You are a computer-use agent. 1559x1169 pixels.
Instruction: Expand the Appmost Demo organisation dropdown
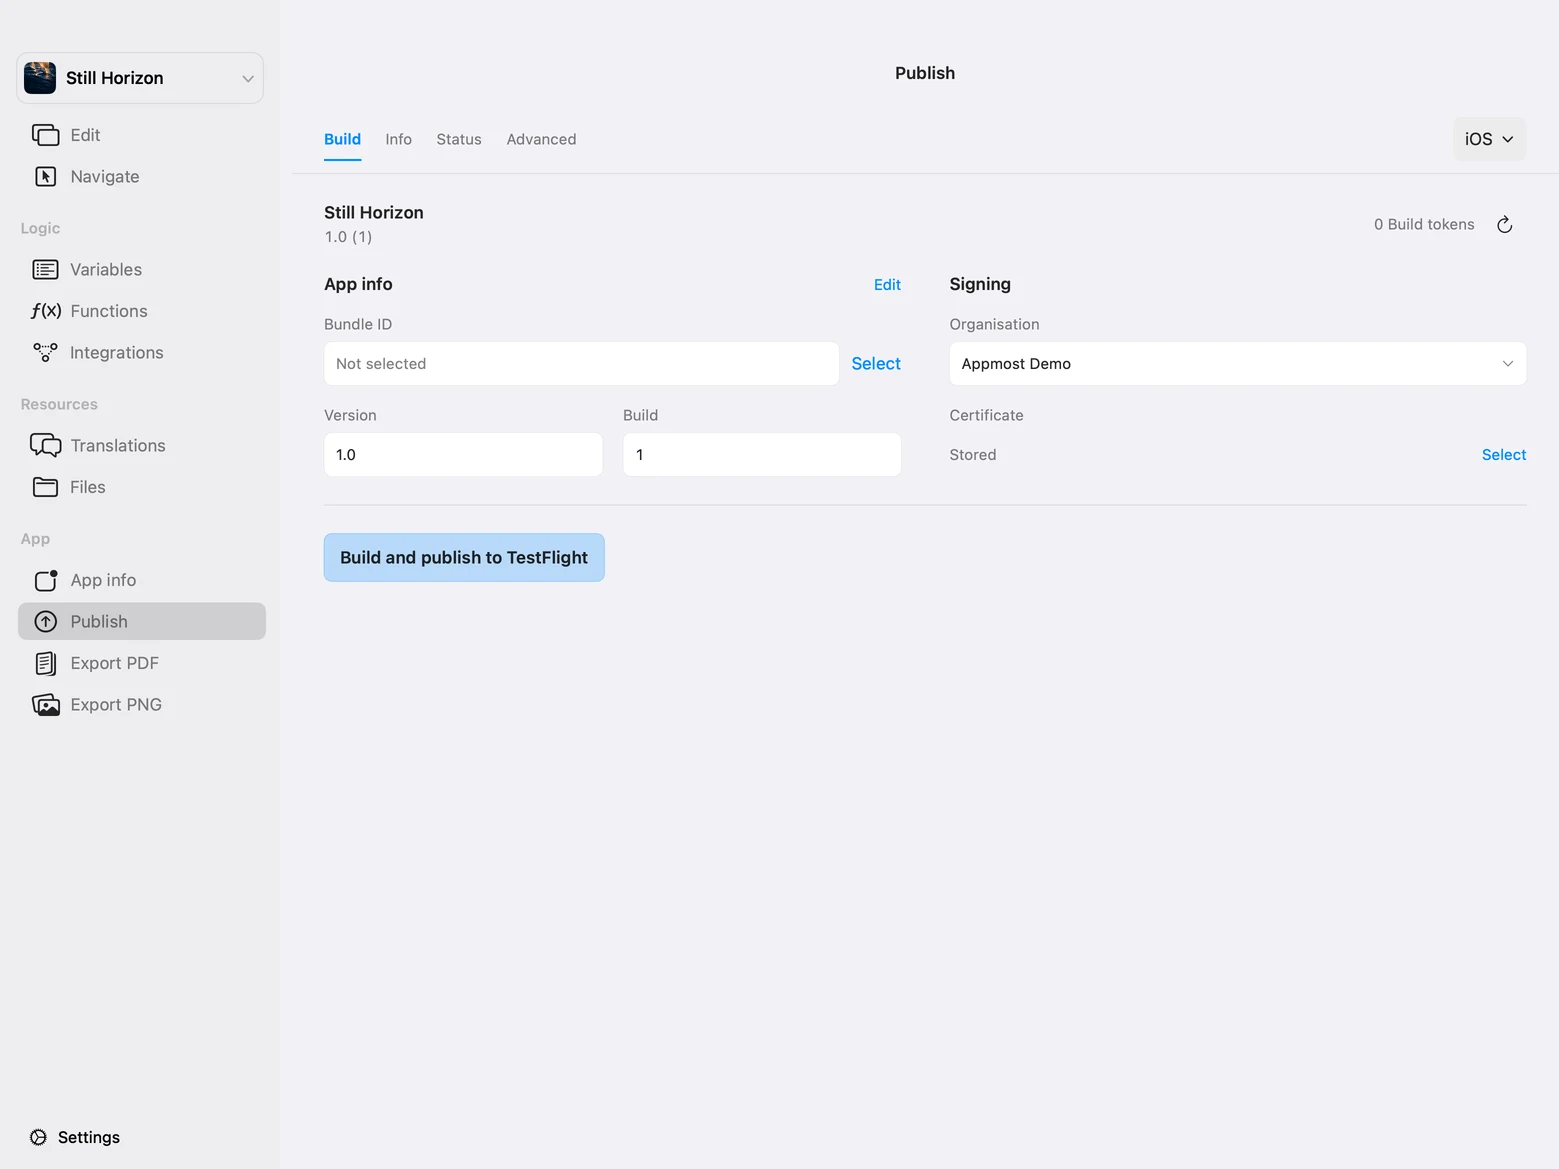1238,364
